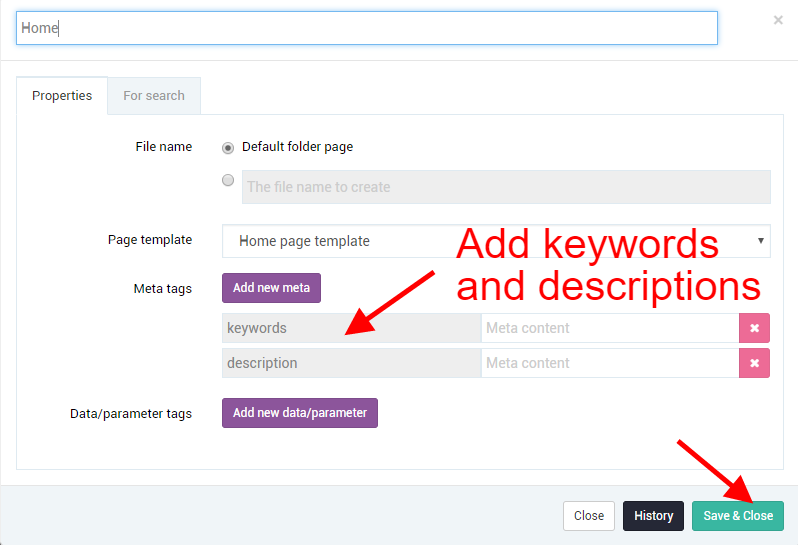This screenshot has height=545, width=798.
Task: Switch to the For search tab
Action: 154,96
